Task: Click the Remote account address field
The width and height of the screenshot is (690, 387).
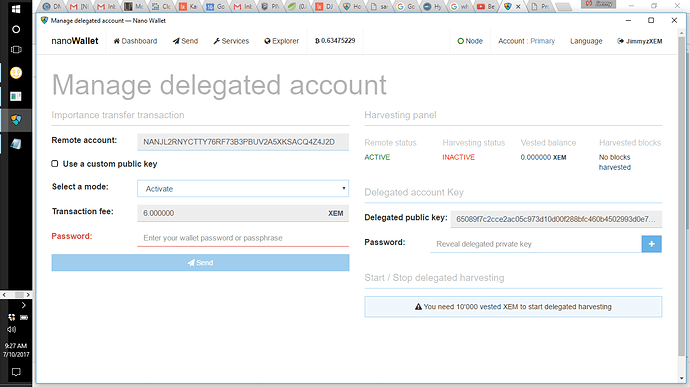Action: [x=243, y=142]
